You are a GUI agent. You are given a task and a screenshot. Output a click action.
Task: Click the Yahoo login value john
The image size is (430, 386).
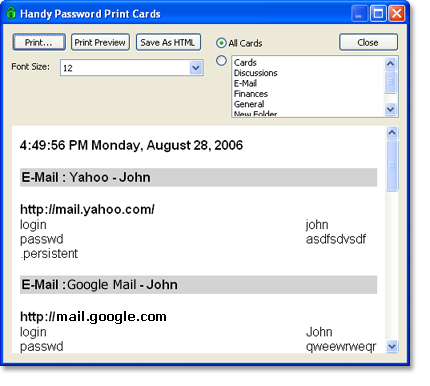click(x=317, y=225)
